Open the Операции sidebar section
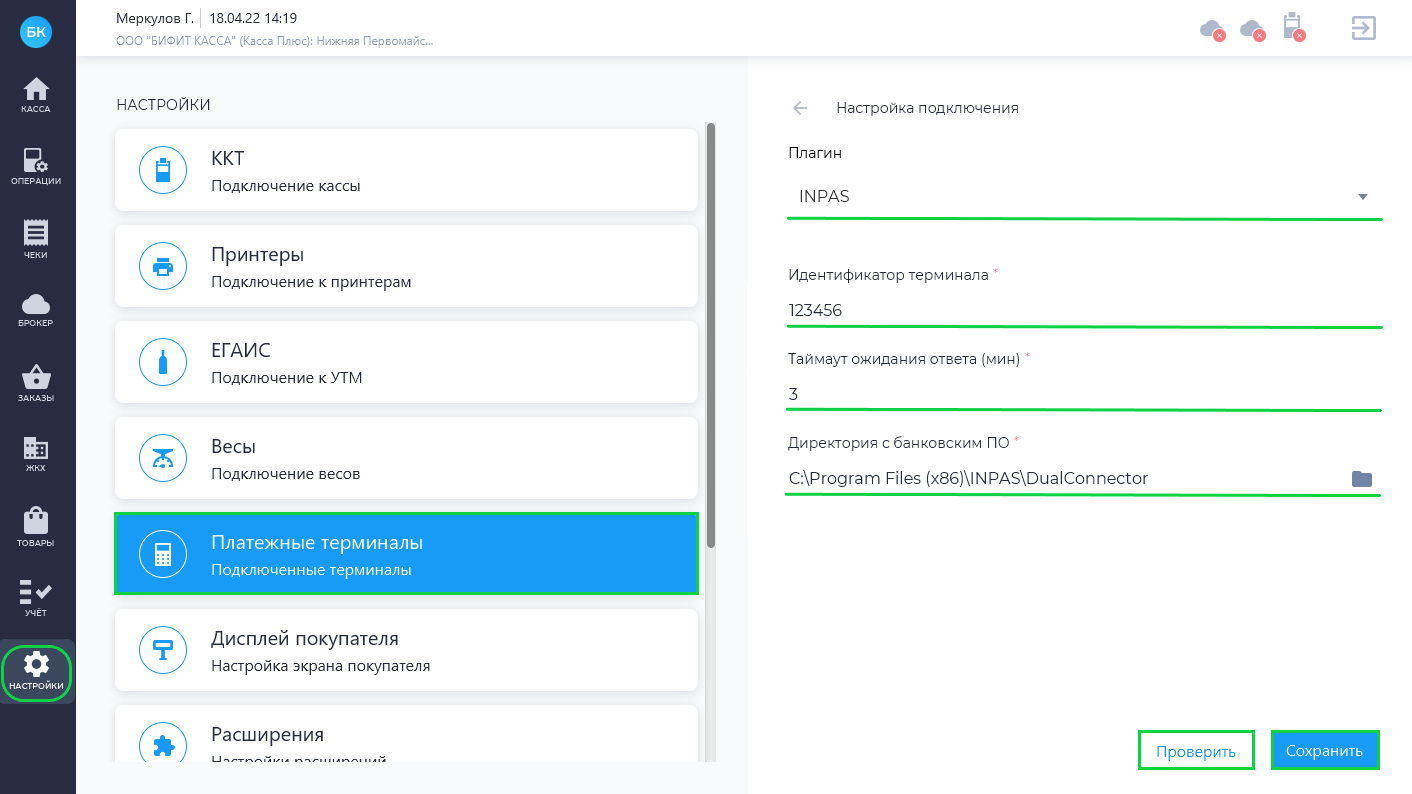Image resolution: width=1412 pixels, height=794 pixels. click(36, 166)
